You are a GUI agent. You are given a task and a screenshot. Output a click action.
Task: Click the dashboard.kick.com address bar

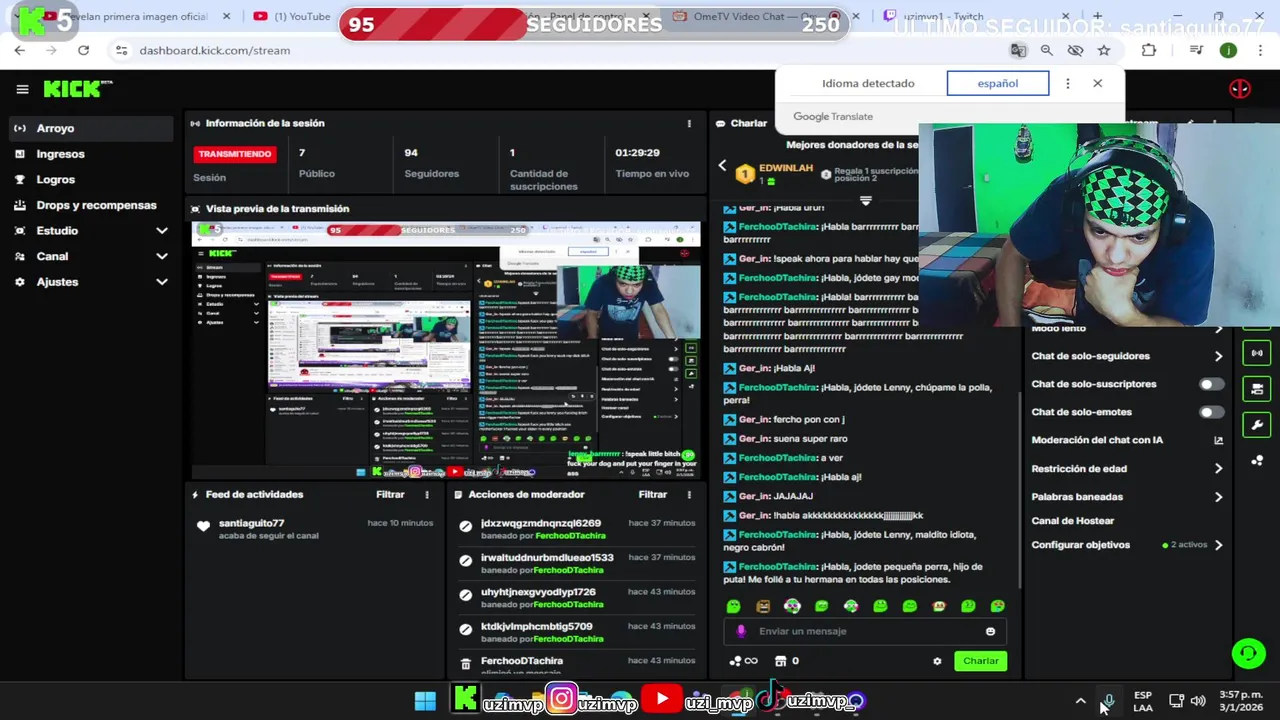[x=560, y=50]
